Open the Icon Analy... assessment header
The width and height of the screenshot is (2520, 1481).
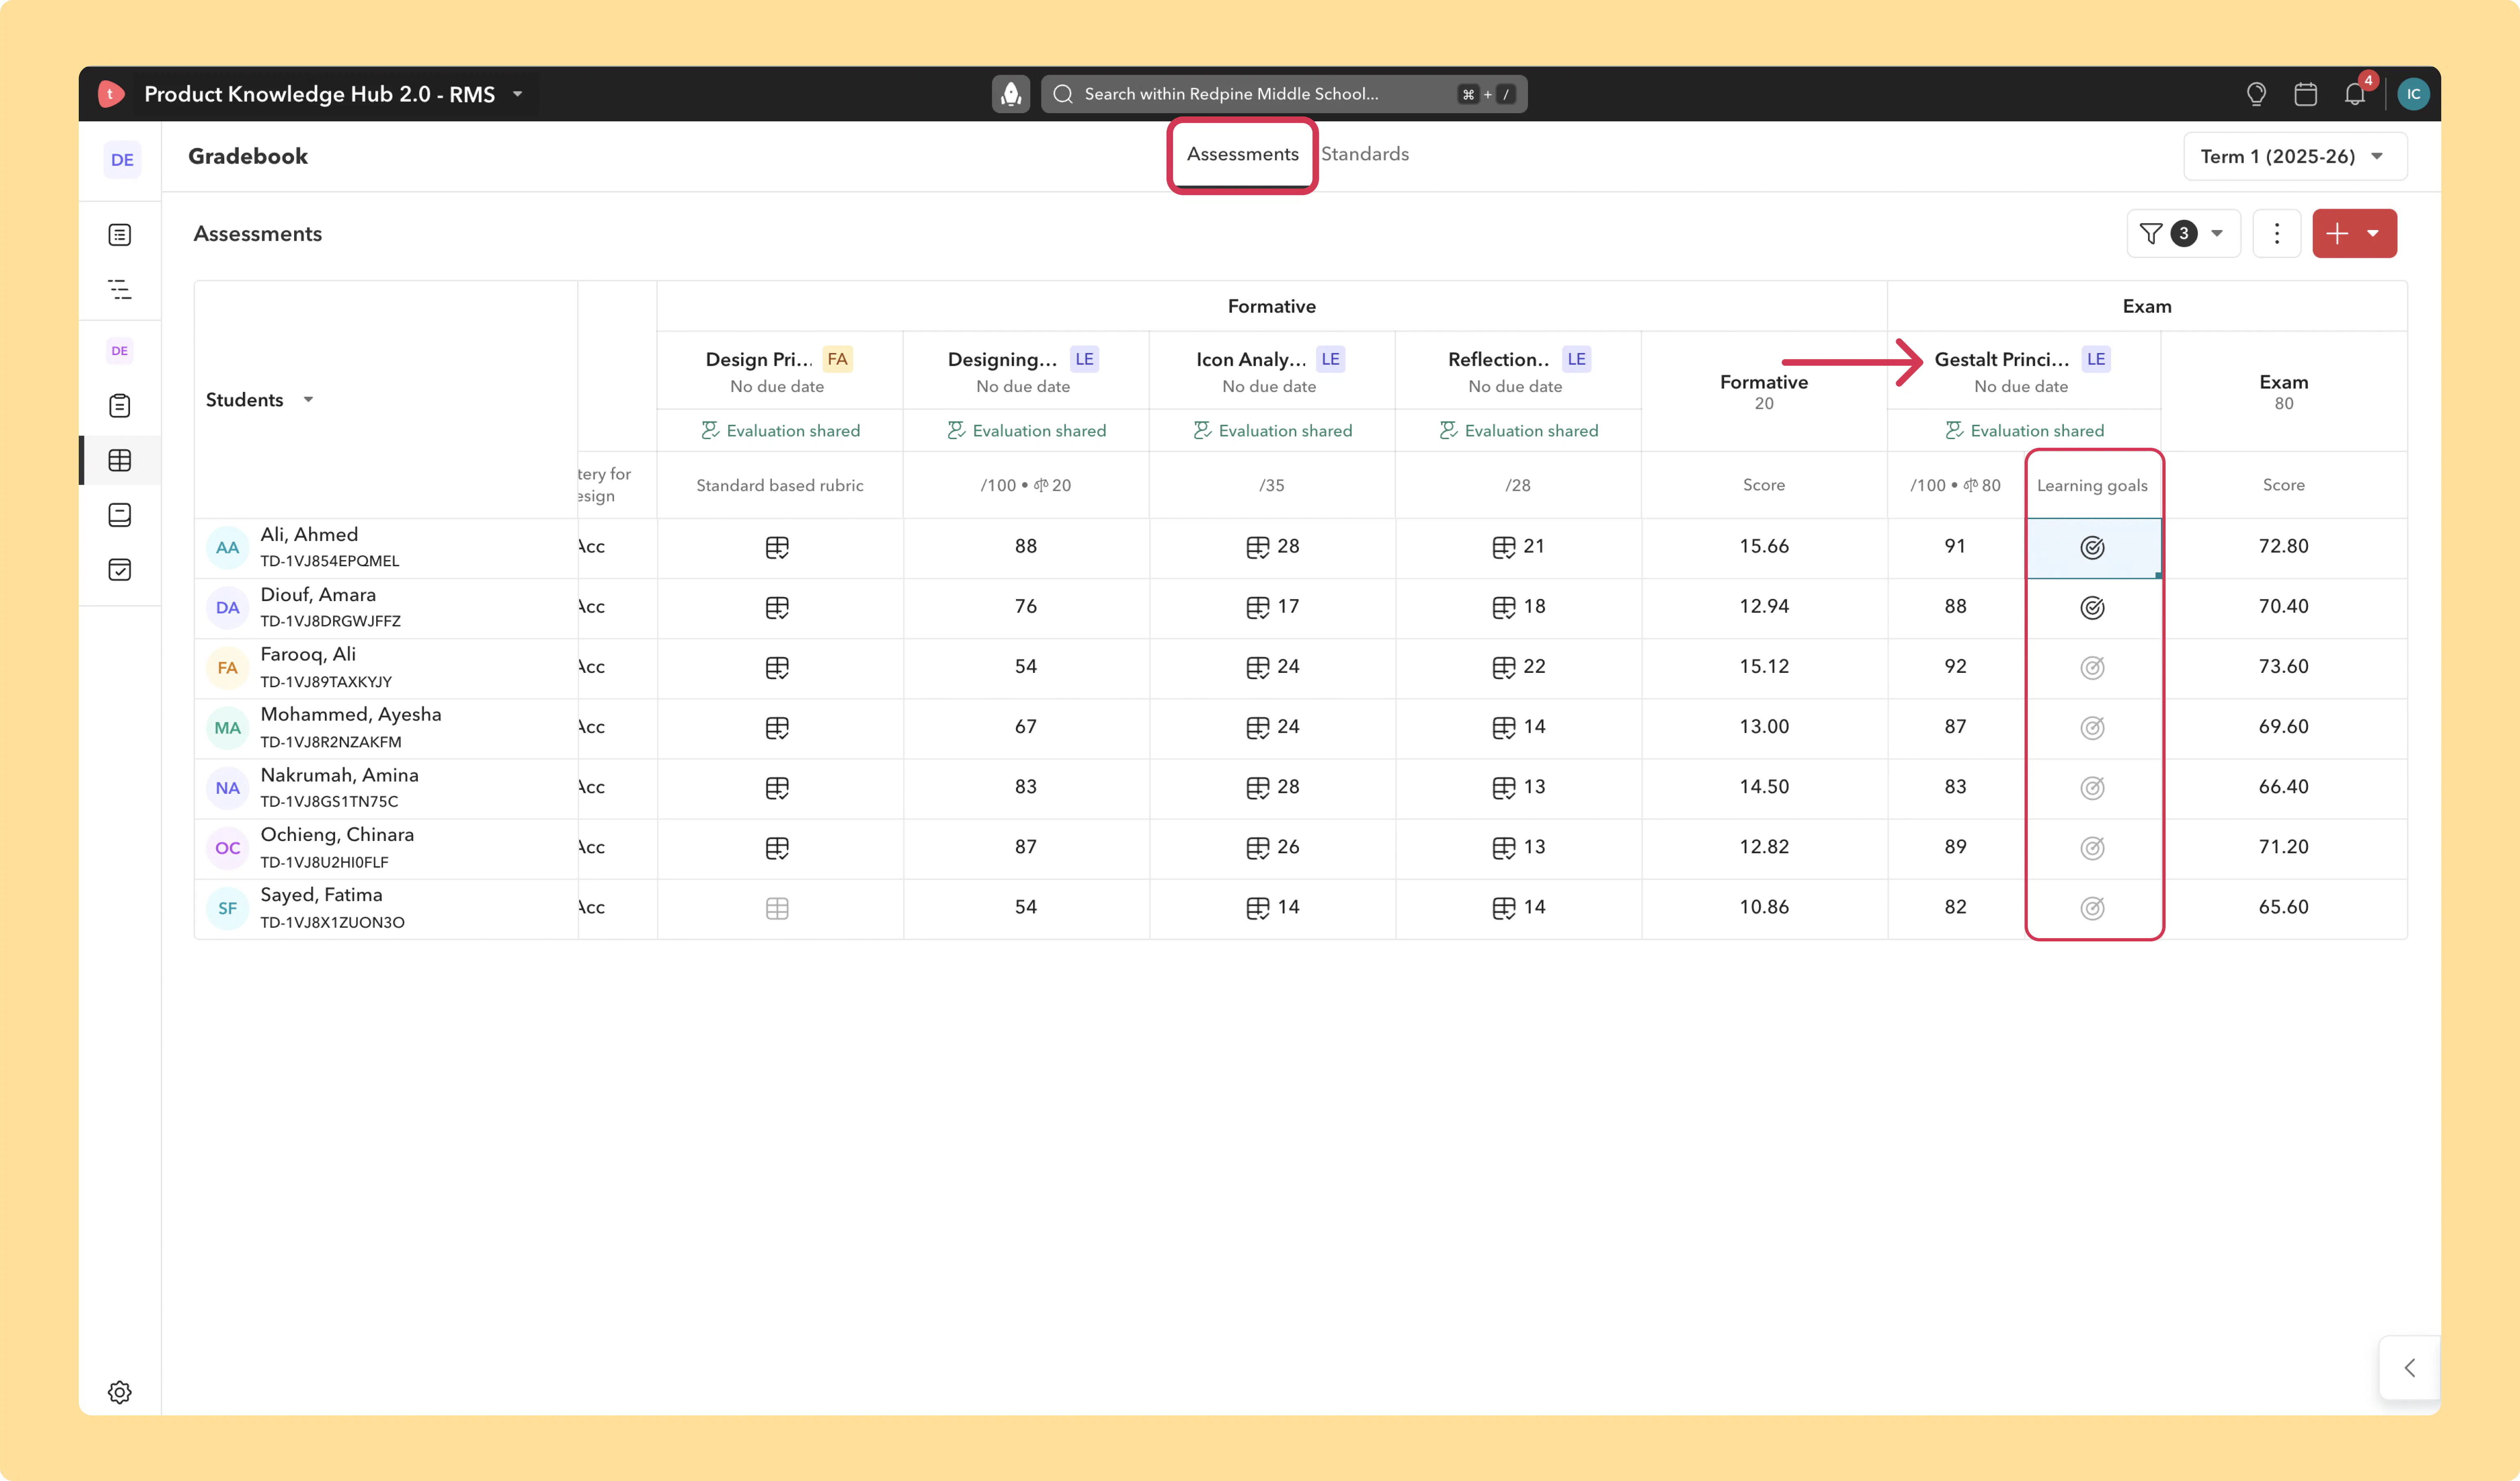(x=1251, y=360)
